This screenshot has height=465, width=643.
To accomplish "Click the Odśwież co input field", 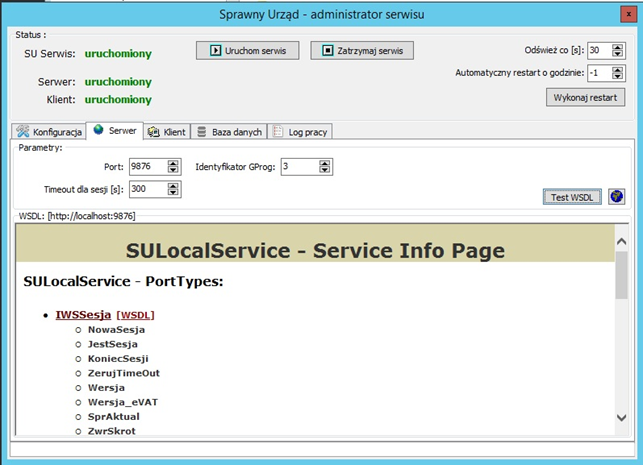I will (600, 50).
